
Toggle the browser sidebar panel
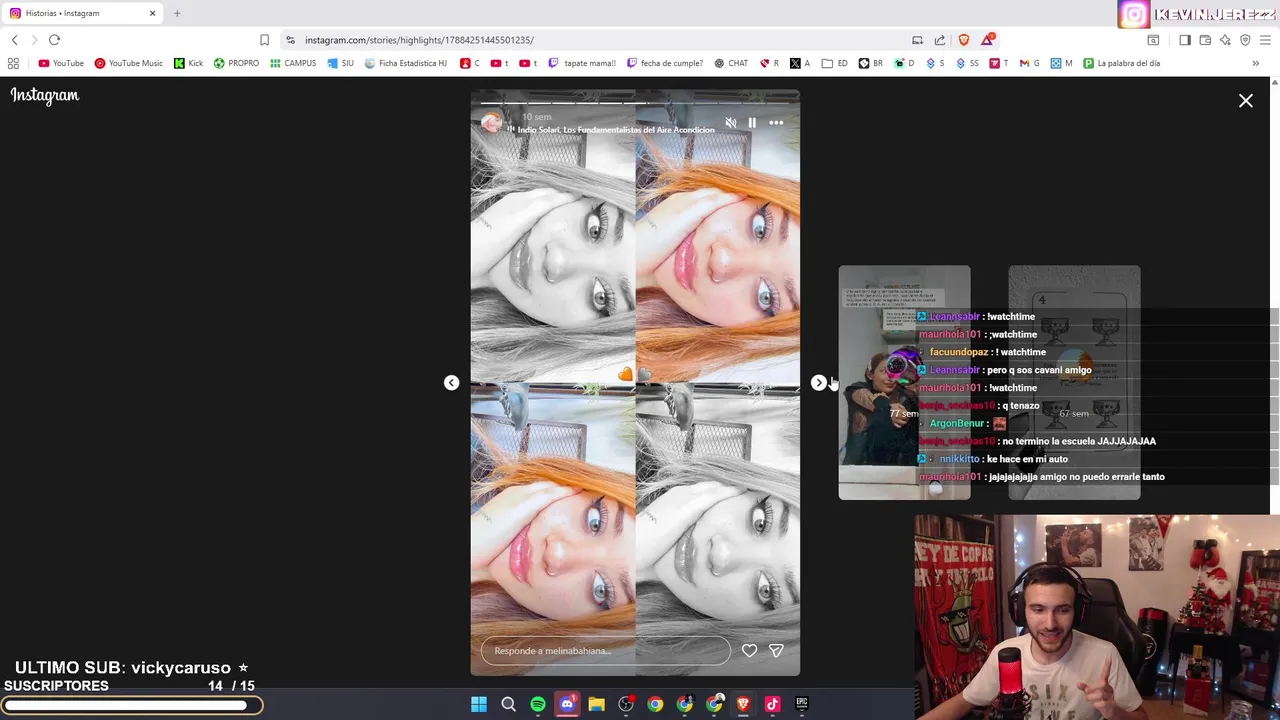(1185, 40)
